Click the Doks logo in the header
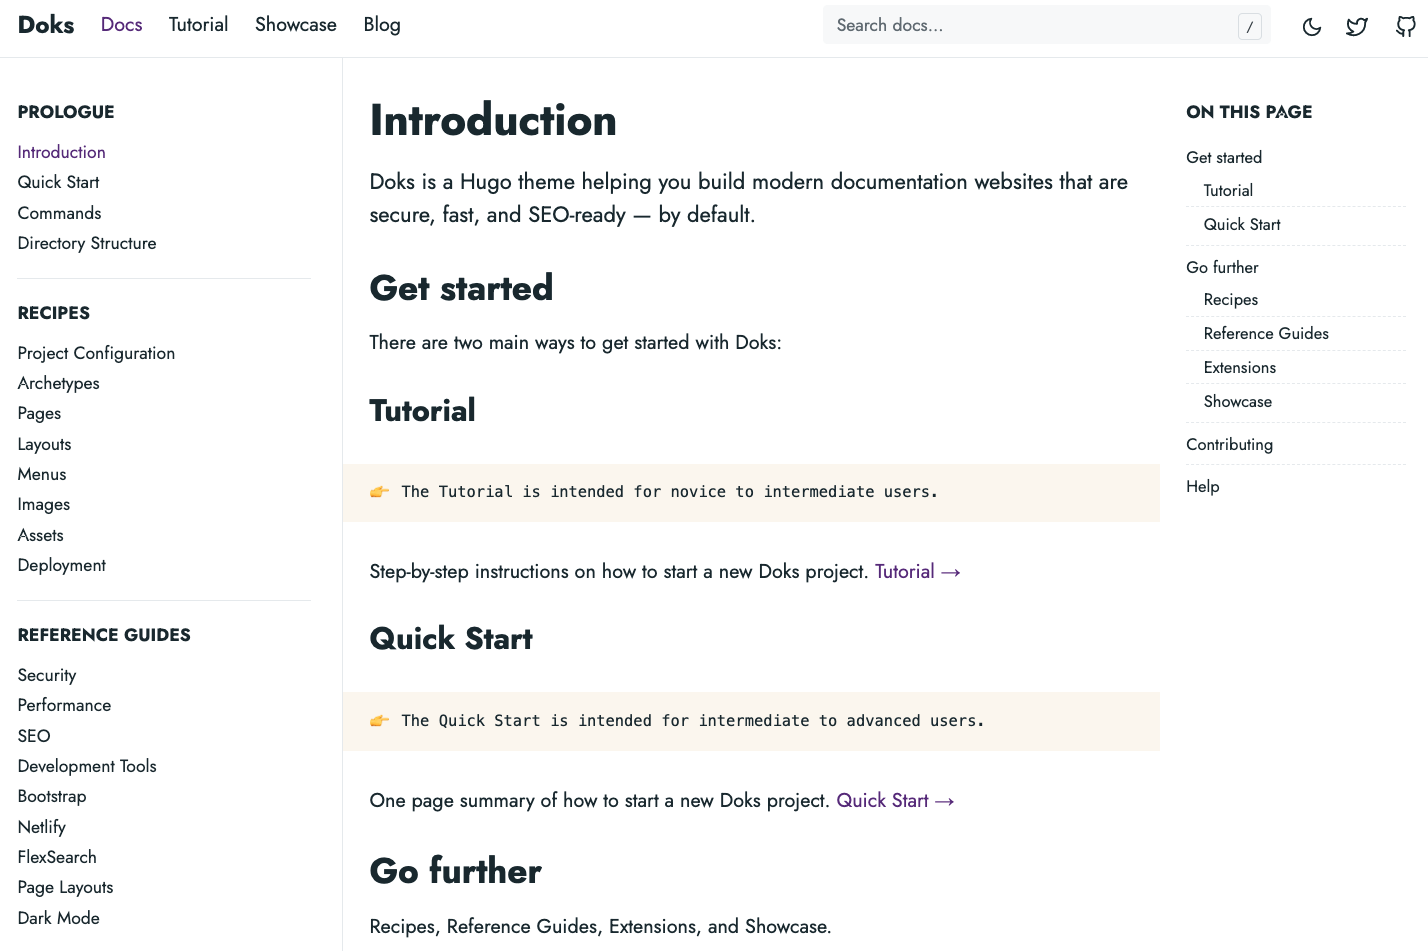 click(46, 25)
